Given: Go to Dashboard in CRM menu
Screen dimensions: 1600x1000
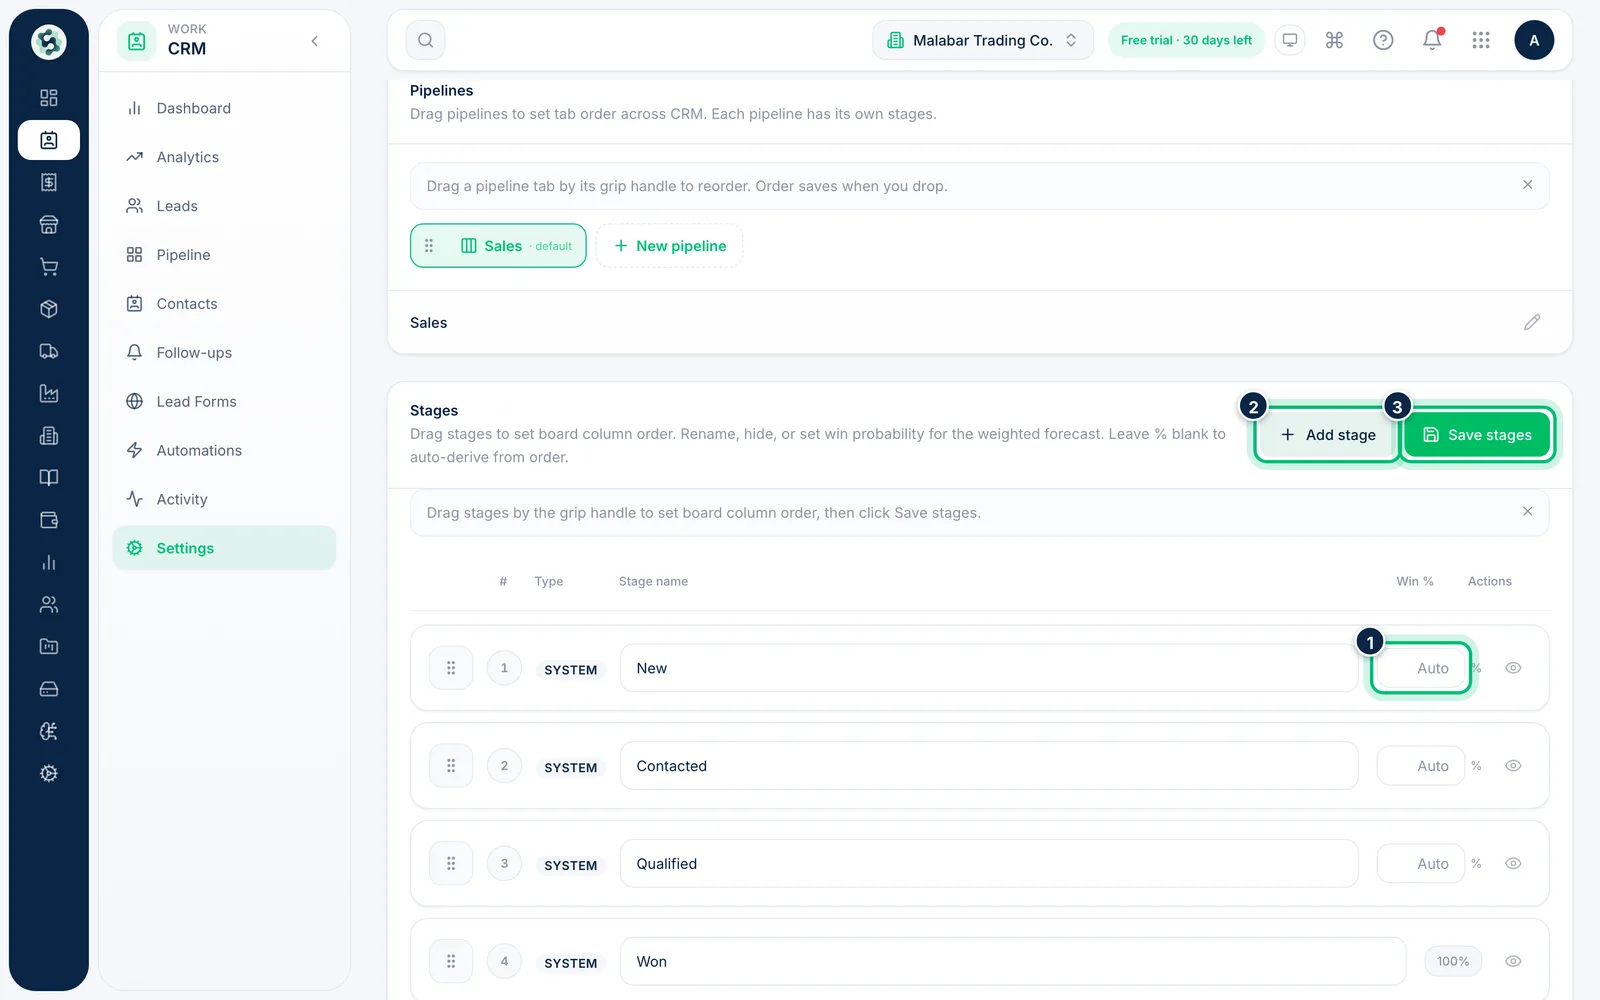Looking at the screenshot, I should [224, 108].
